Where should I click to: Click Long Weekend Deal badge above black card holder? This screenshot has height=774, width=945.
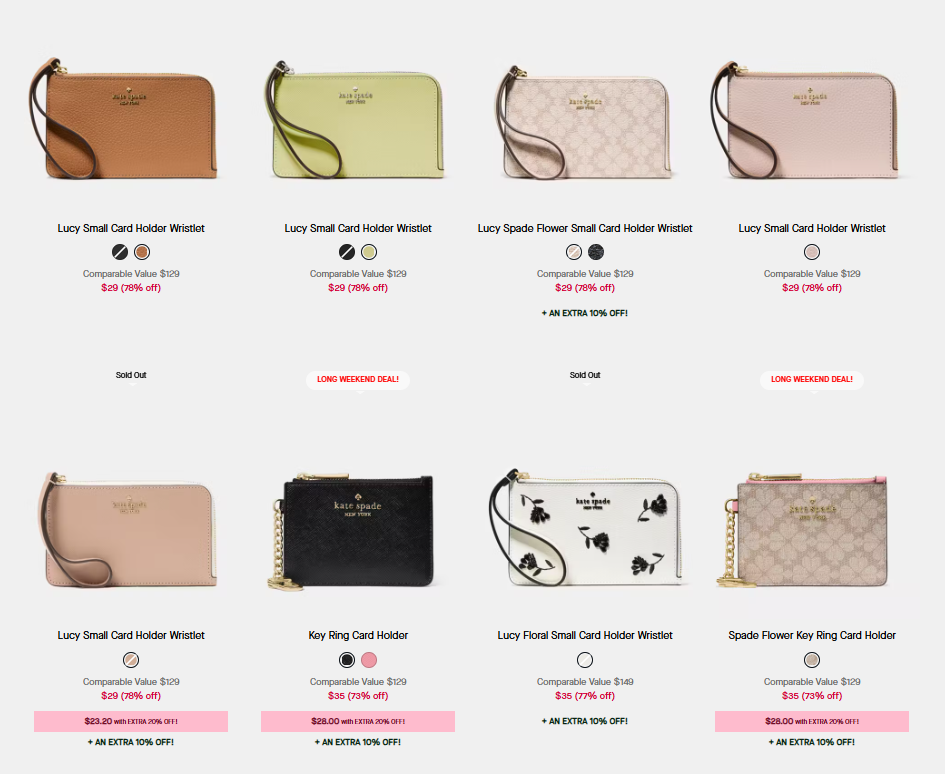[x=358, y=380]
